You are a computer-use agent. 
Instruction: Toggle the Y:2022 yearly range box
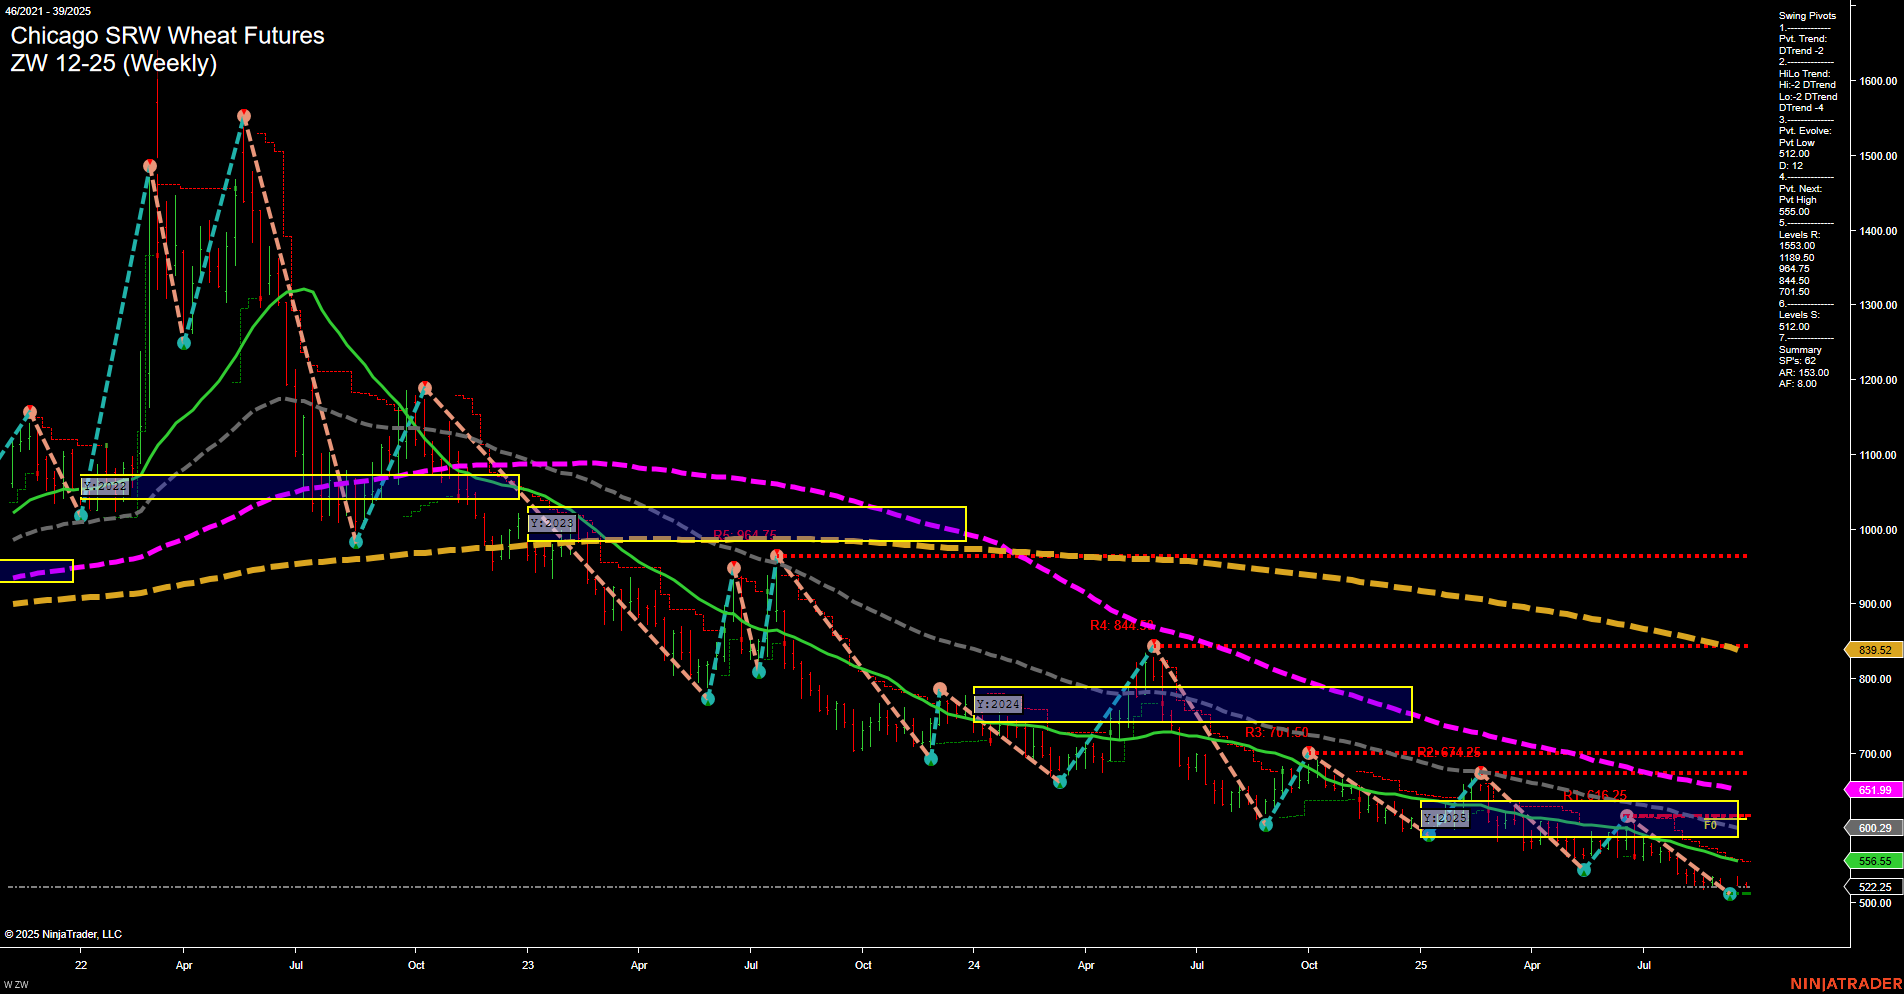[x=105, y=486]
